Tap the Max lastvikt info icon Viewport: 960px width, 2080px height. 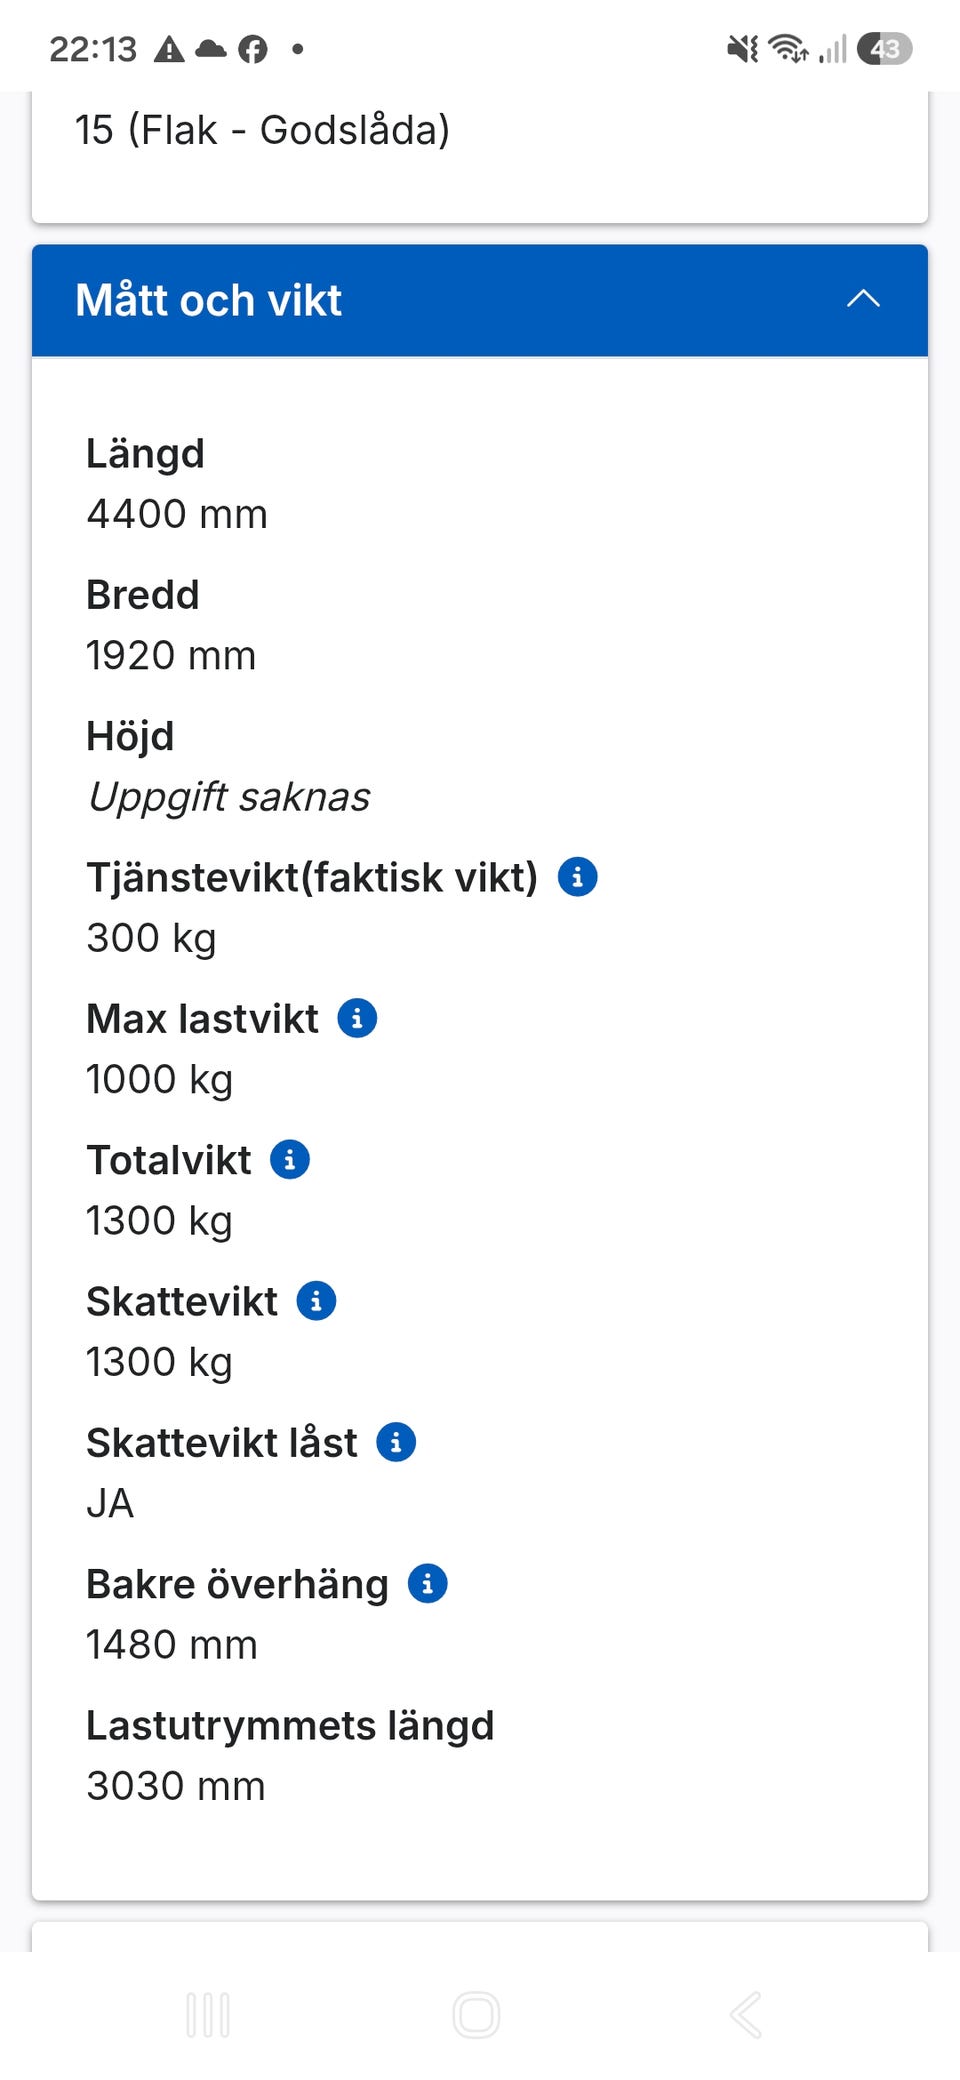coord(357,1018)
